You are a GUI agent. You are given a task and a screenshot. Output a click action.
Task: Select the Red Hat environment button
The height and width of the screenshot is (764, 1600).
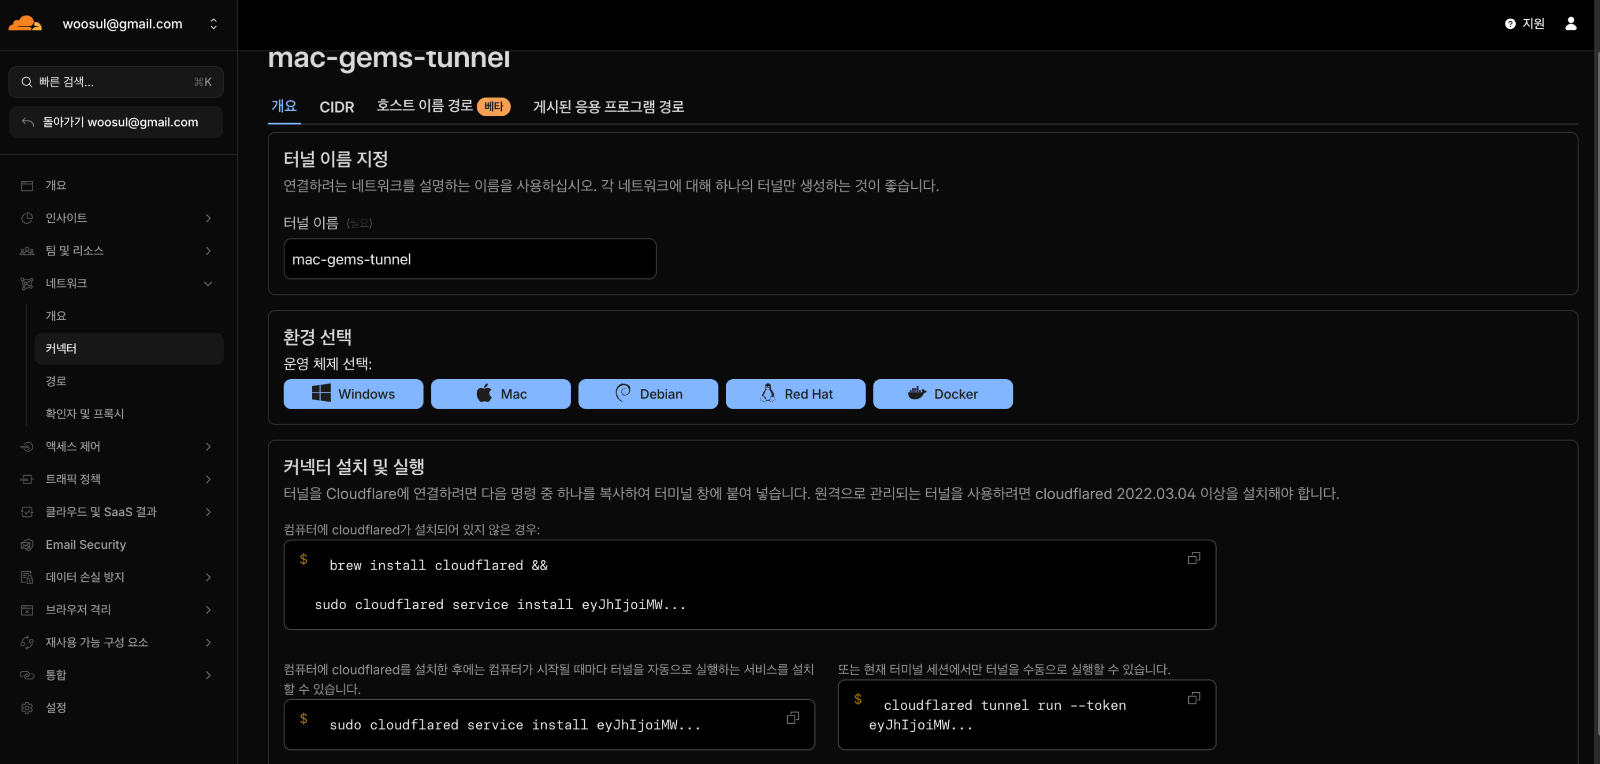pyautogui.click(x=796, y=394)
